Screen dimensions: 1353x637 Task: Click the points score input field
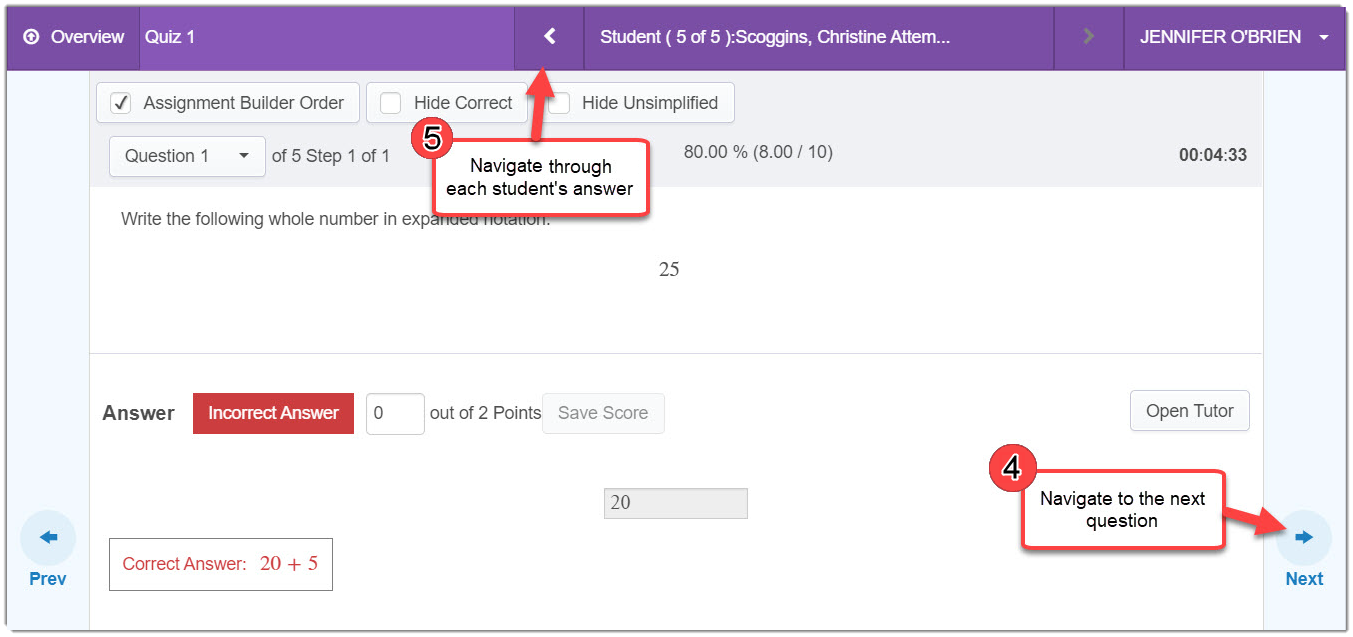(x=395, y=413)
